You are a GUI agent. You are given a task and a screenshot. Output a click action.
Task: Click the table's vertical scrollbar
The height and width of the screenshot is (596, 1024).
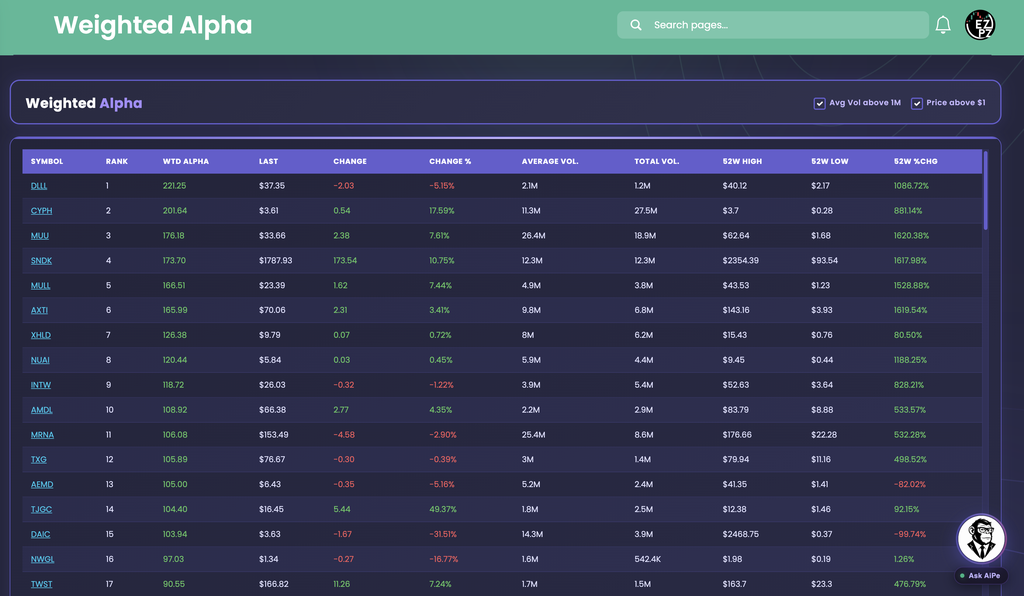985,191
